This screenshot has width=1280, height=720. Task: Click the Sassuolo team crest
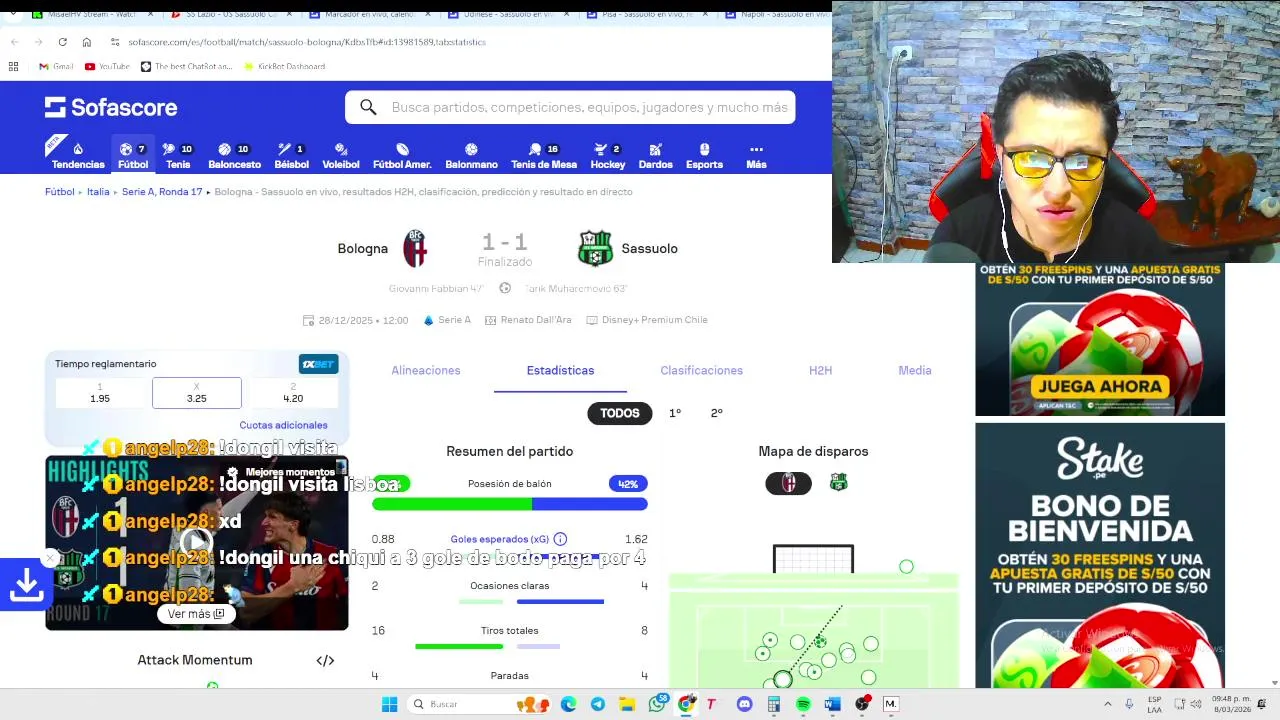point(595,248)
